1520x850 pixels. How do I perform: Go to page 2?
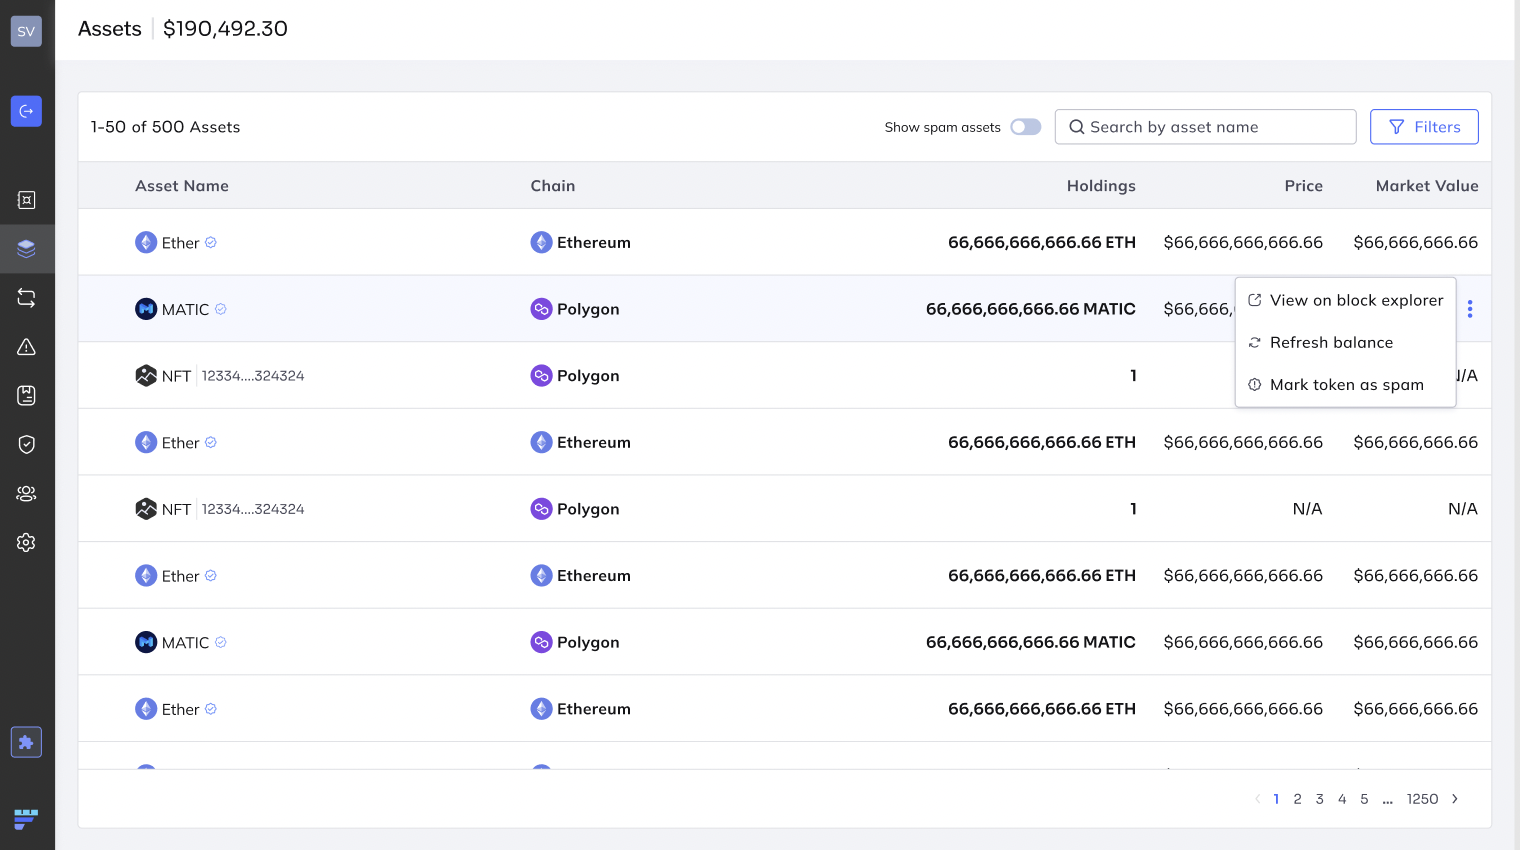point(1298,799)
